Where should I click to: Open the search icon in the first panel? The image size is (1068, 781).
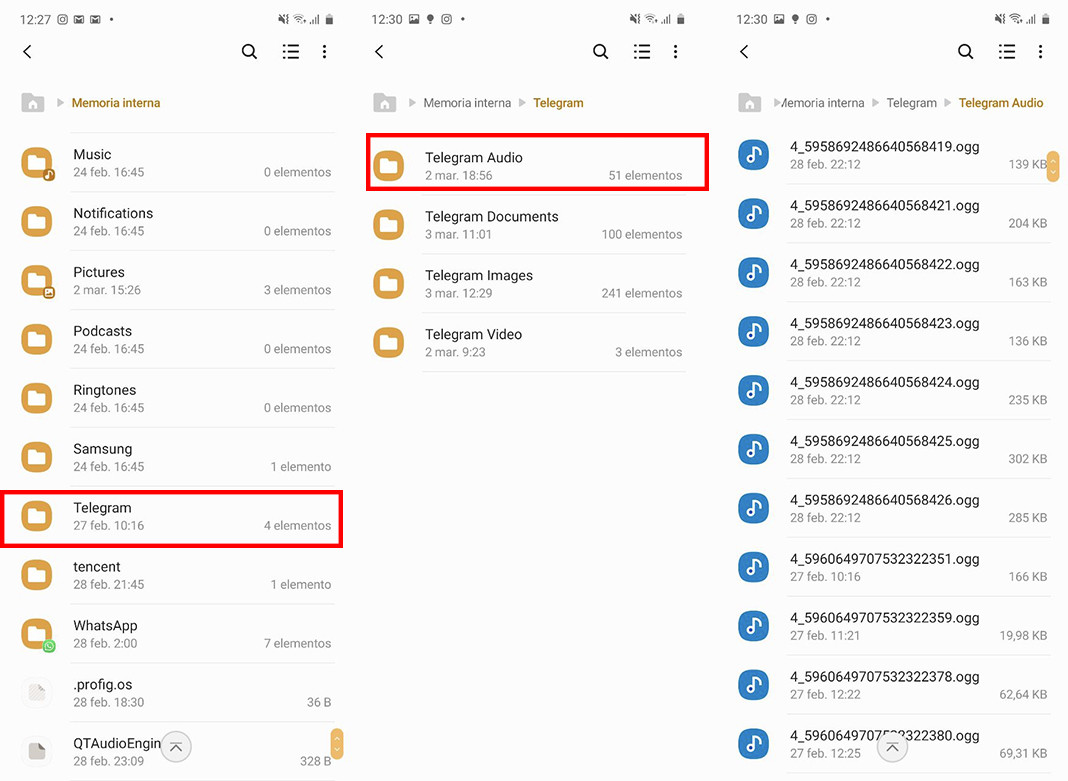click(249, 51)
